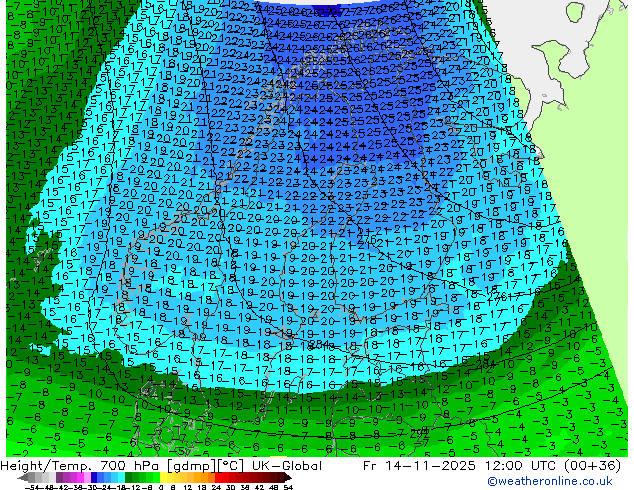The width and height of the screenshot is (634, 490).
Task: Open the weatheronline.co.uk copyright link
Action: click(x=550, y=481)
